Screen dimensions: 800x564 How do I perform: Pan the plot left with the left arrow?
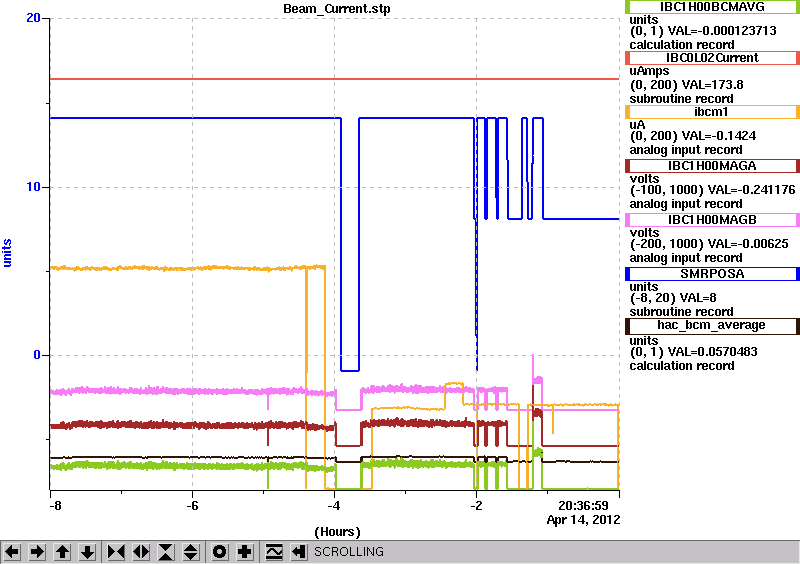12,552
